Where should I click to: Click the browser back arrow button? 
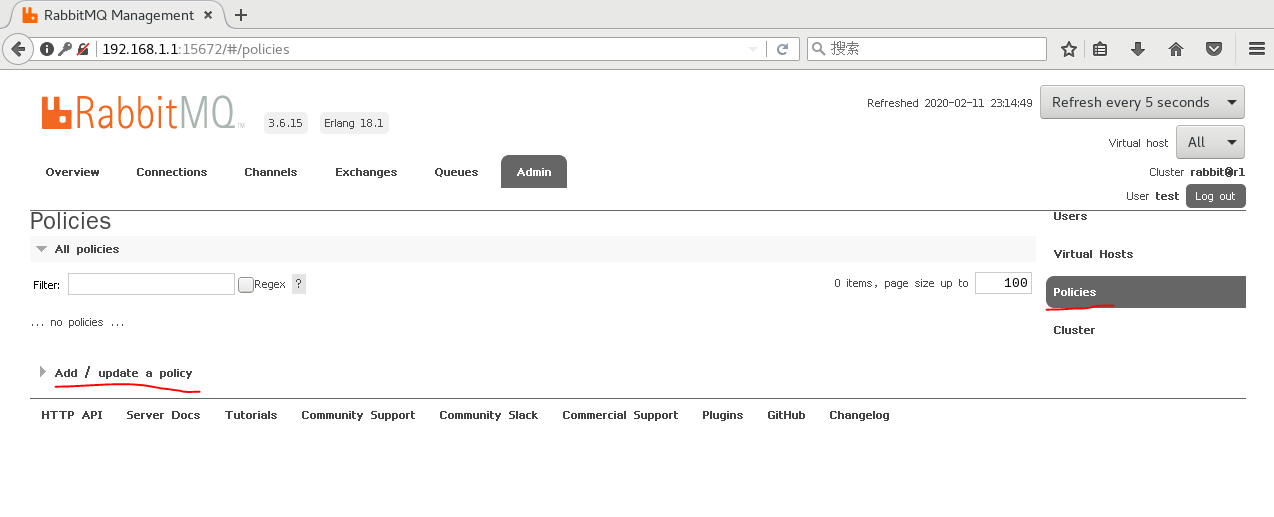18,49
